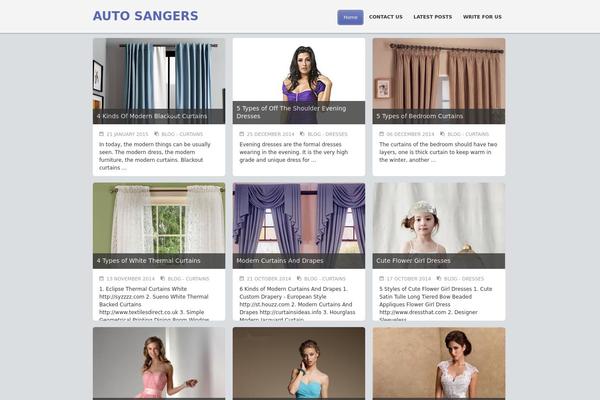Click 'Cute Flower Girl Dresses' title
The image size is (600, 400).
[413, 261]
